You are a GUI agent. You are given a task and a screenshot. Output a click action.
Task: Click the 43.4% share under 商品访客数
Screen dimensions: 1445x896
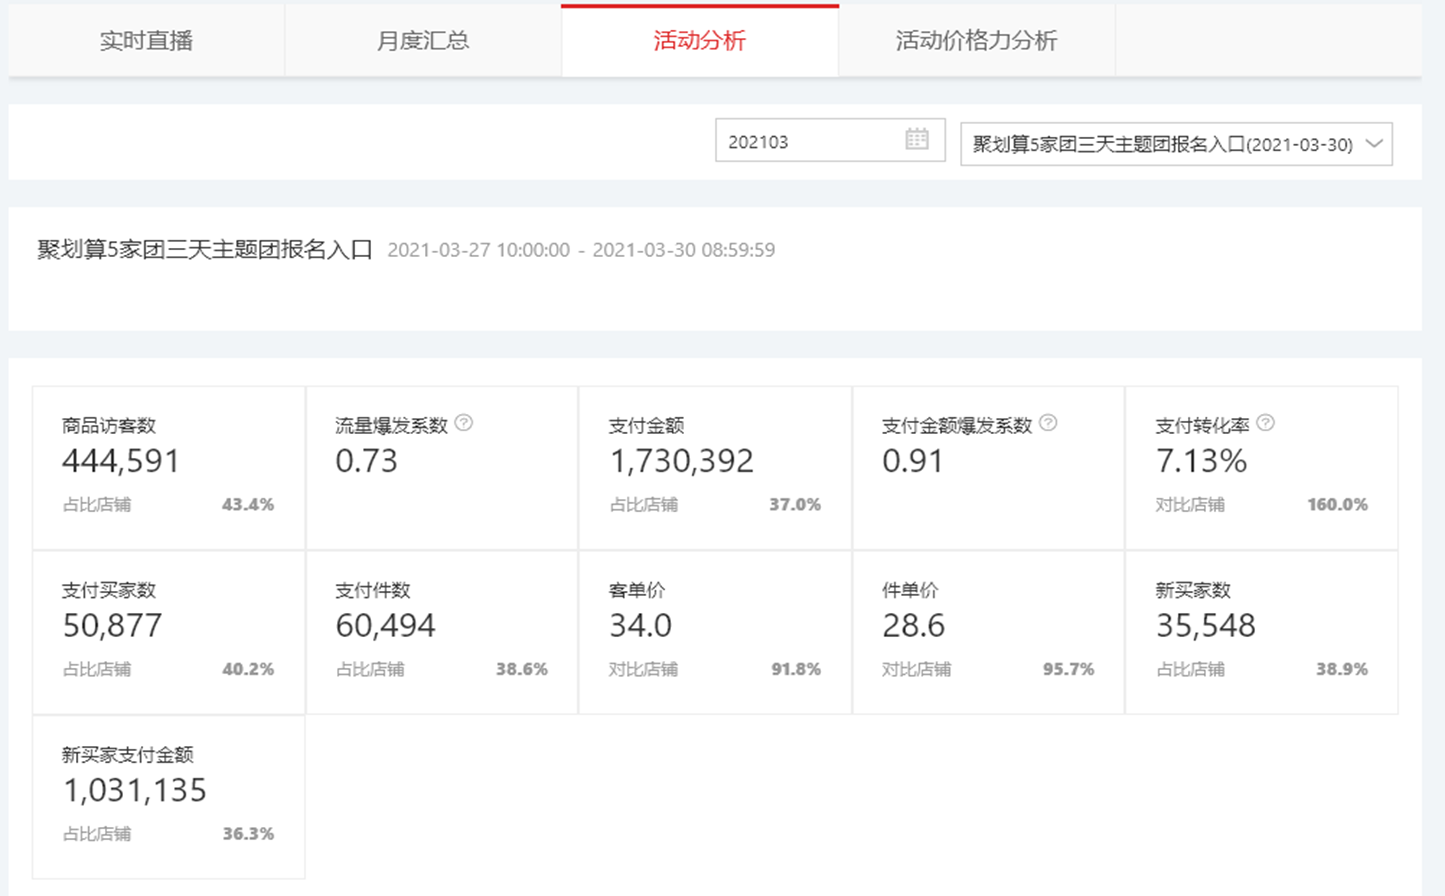click(x=248, y=505)
